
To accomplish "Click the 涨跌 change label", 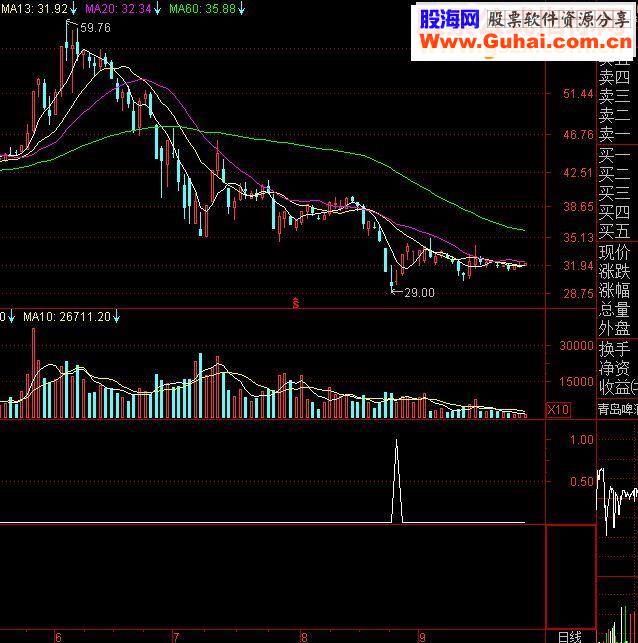I will click(614, 271).
